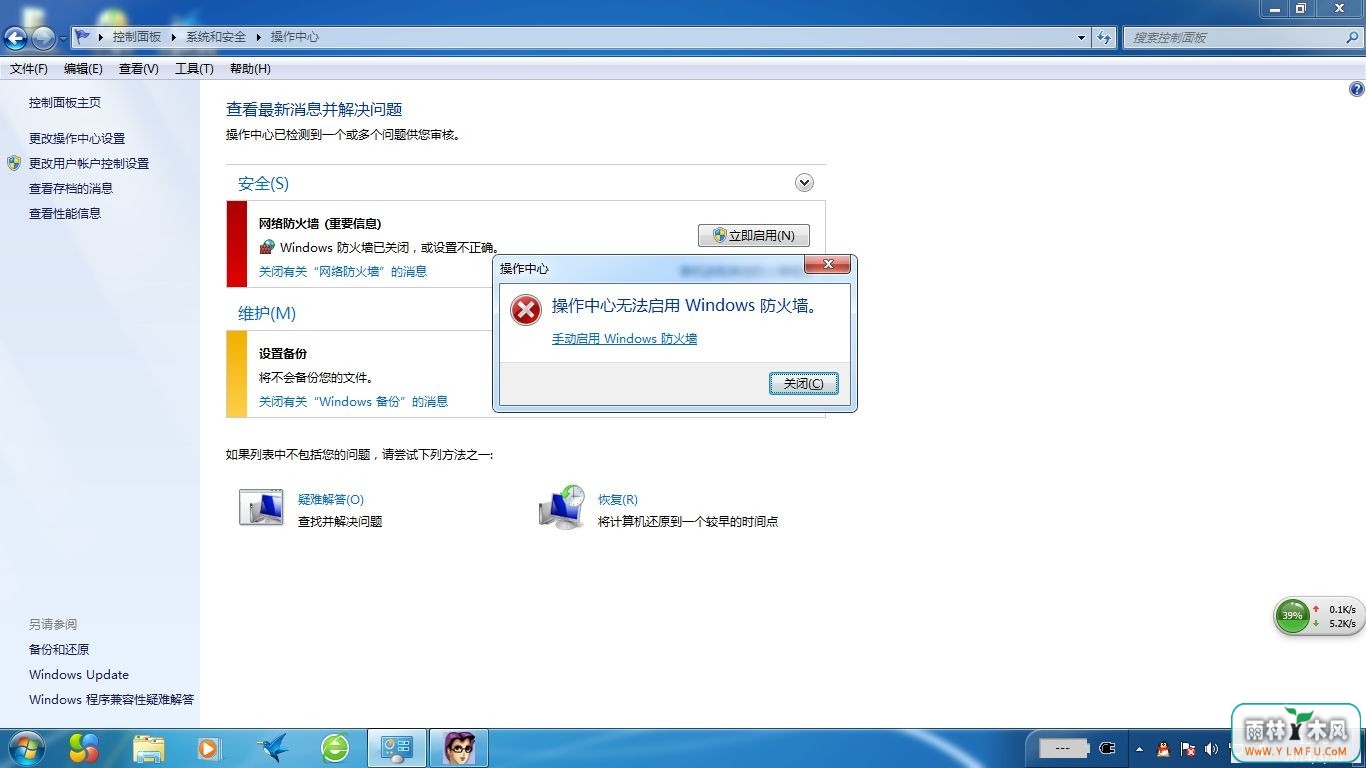Click the forward navigation arrow
This screenshot has width=1366, height=768.
tap(43, 39)
